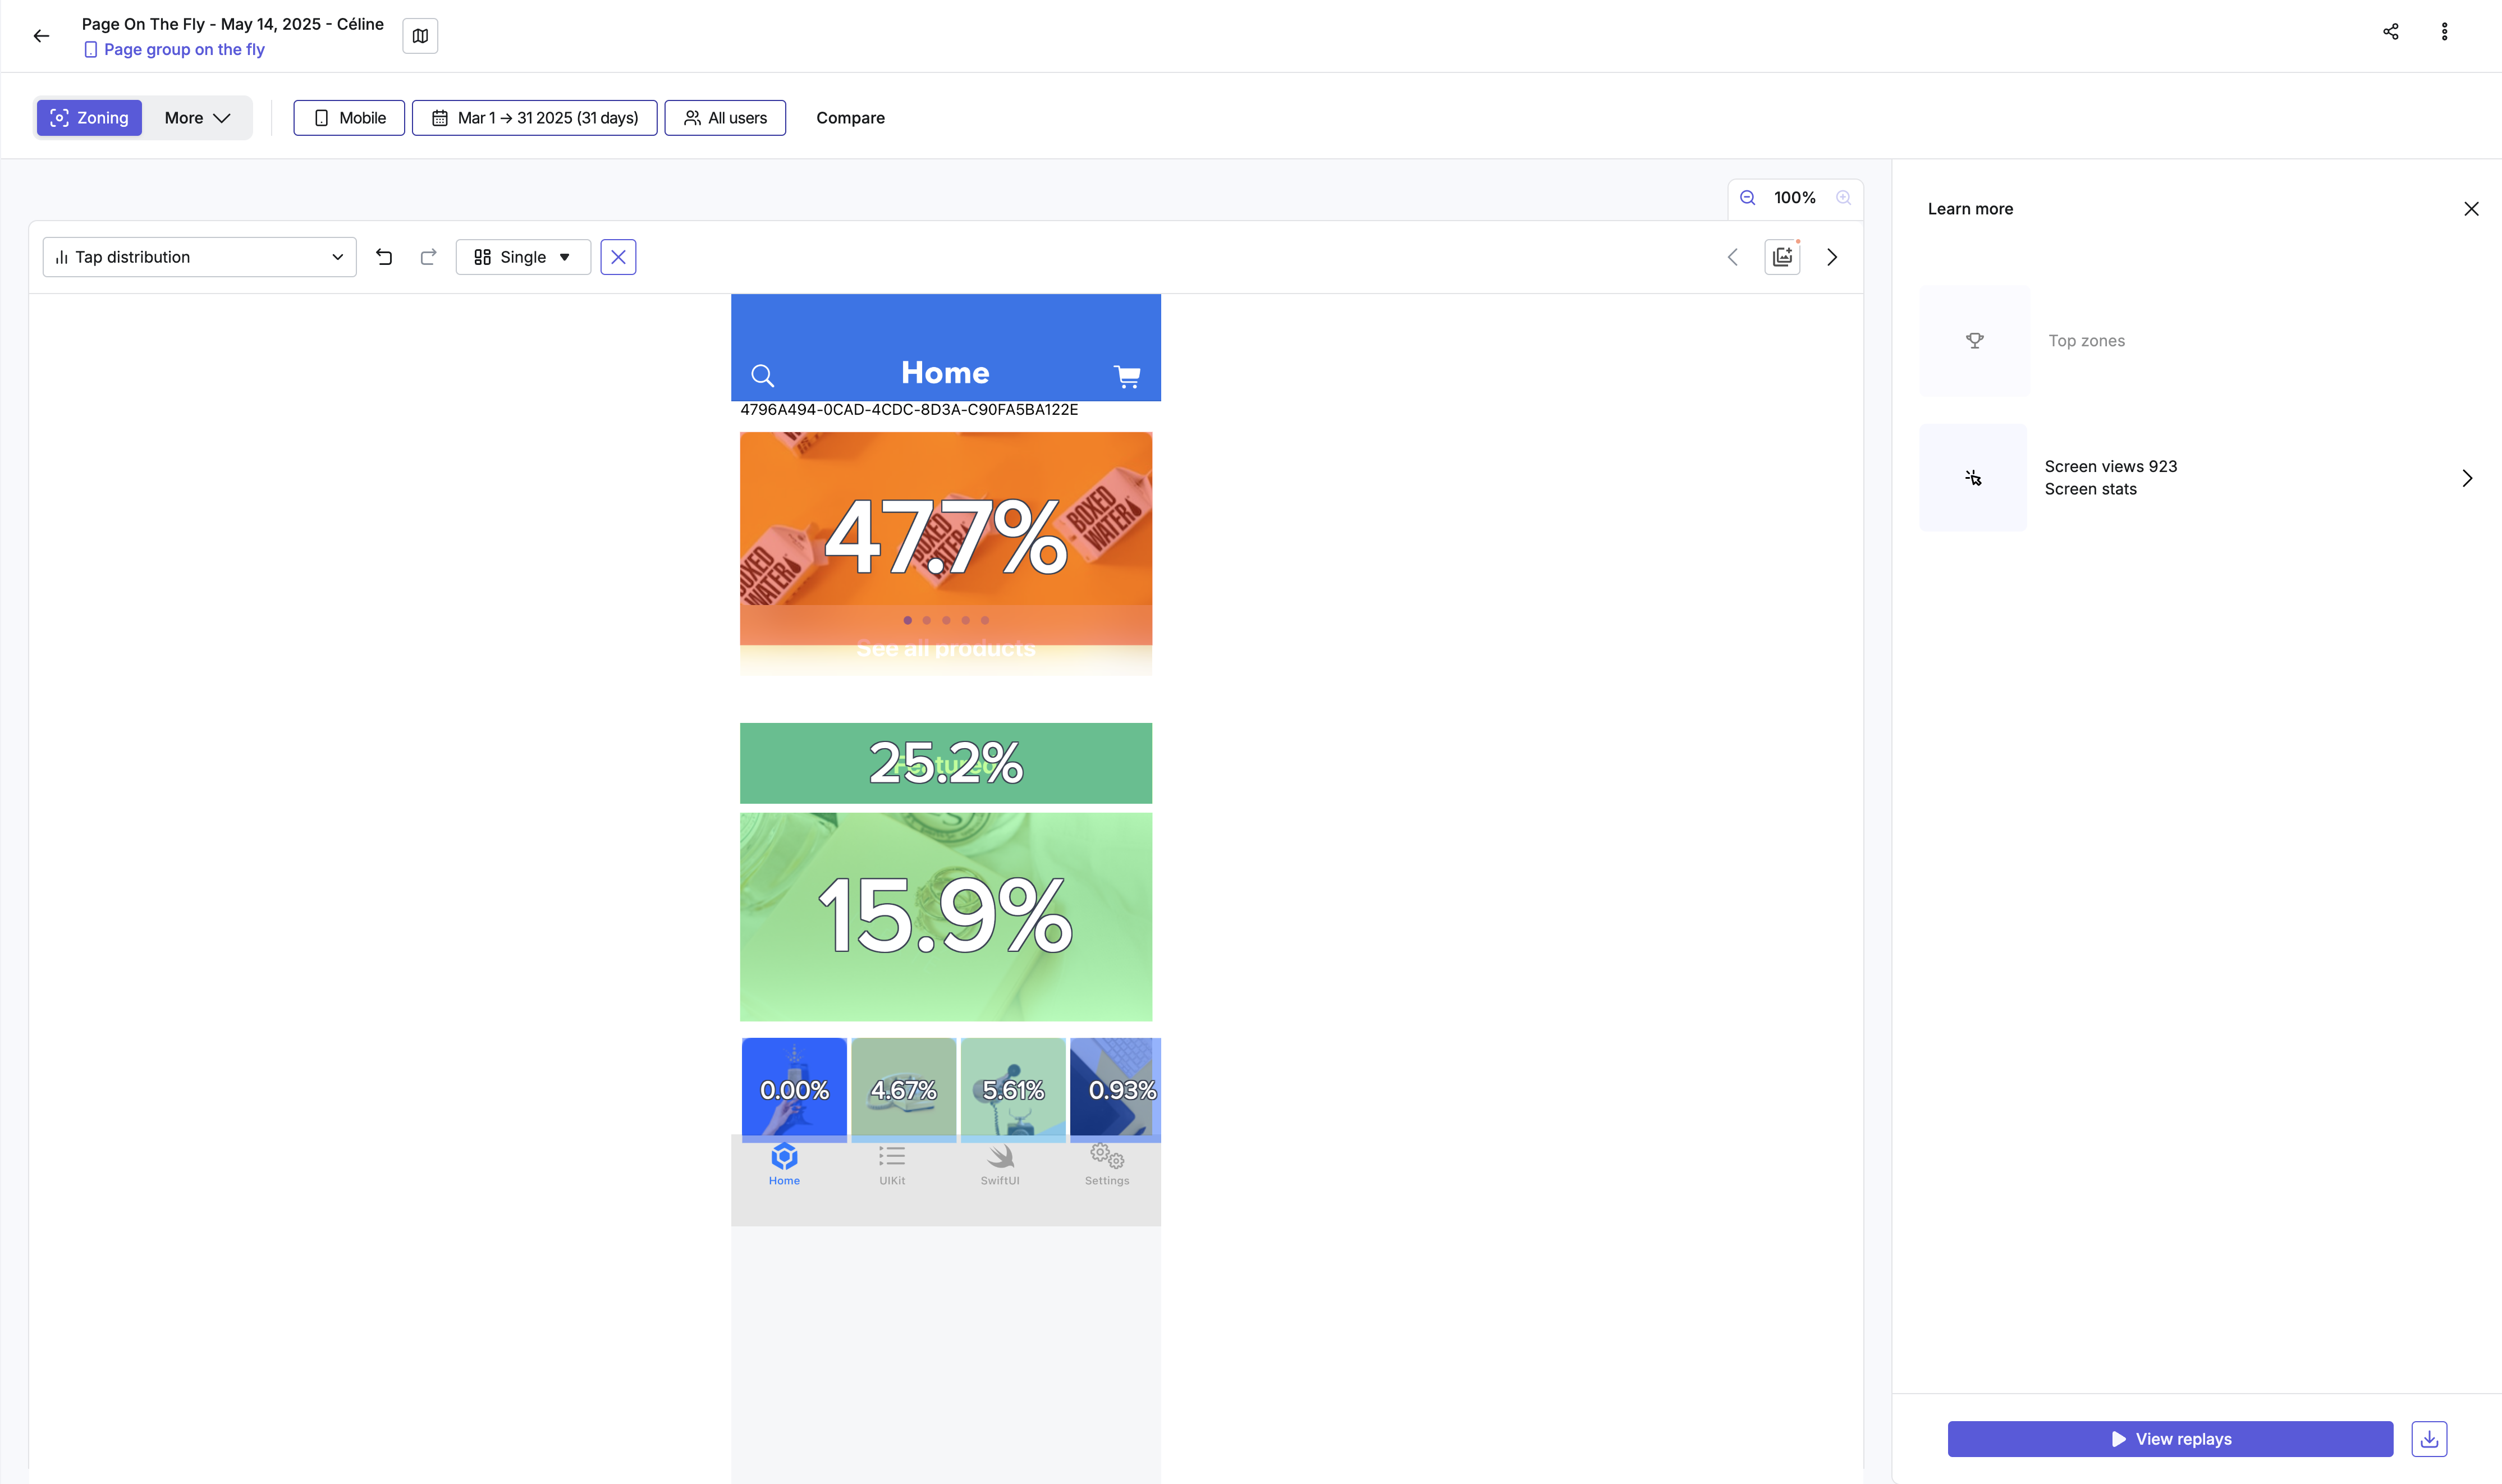Click the 100% zoom level value
The width and height of the screenshot is (2502, 1484).
(1795, 198)
